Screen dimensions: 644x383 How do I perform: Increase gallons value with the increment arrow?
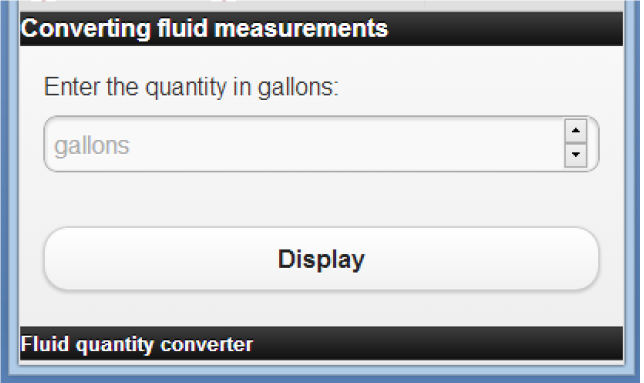point(575,131)
